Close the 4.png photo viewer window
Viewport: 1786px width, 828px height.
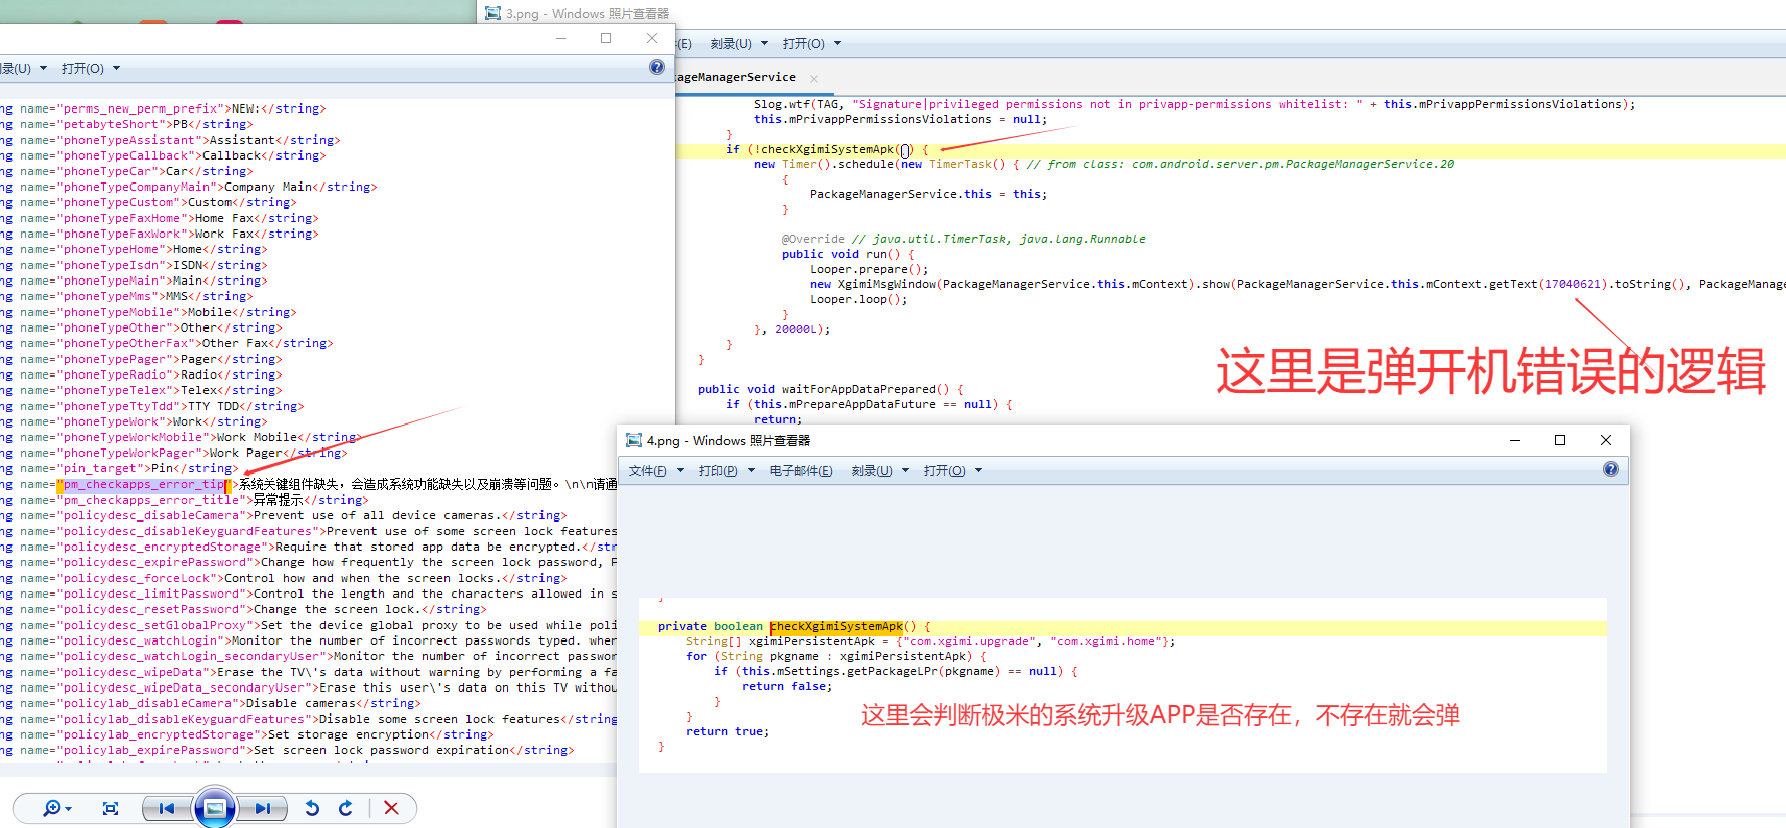[x=1606, y=440]
